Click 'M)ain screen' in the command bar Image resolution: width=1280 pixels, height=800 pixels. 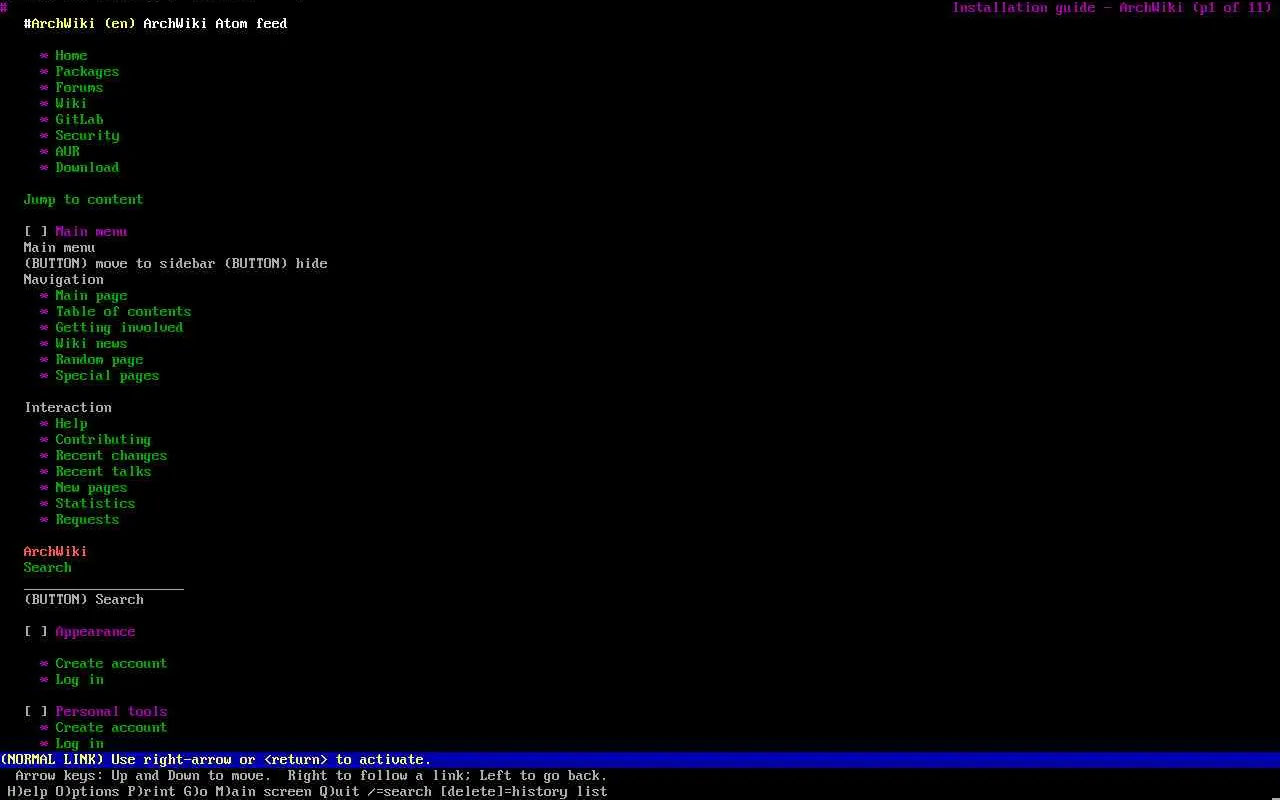point(263,791)
